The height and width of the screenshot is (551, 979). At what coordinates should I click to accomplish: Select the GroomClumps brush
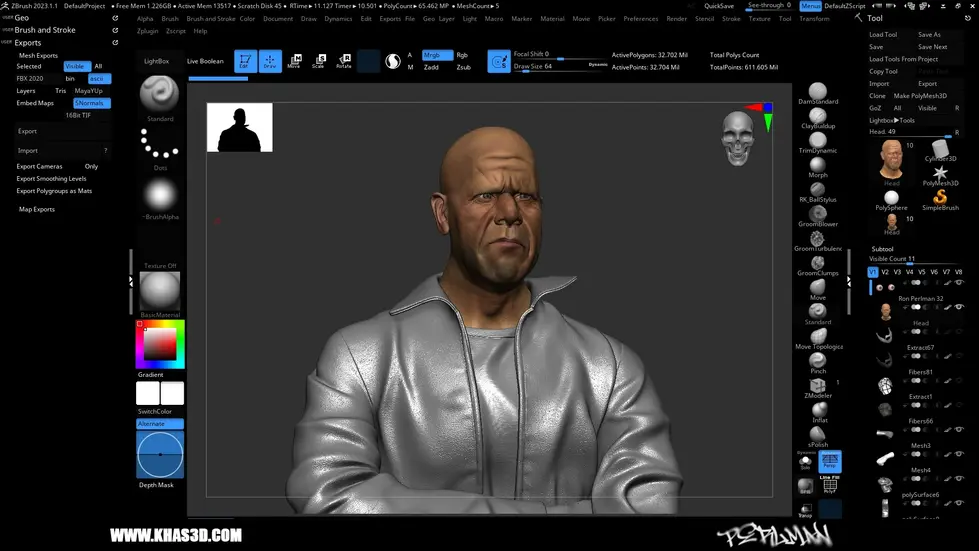pyautogui.click(x=818, y=265)
